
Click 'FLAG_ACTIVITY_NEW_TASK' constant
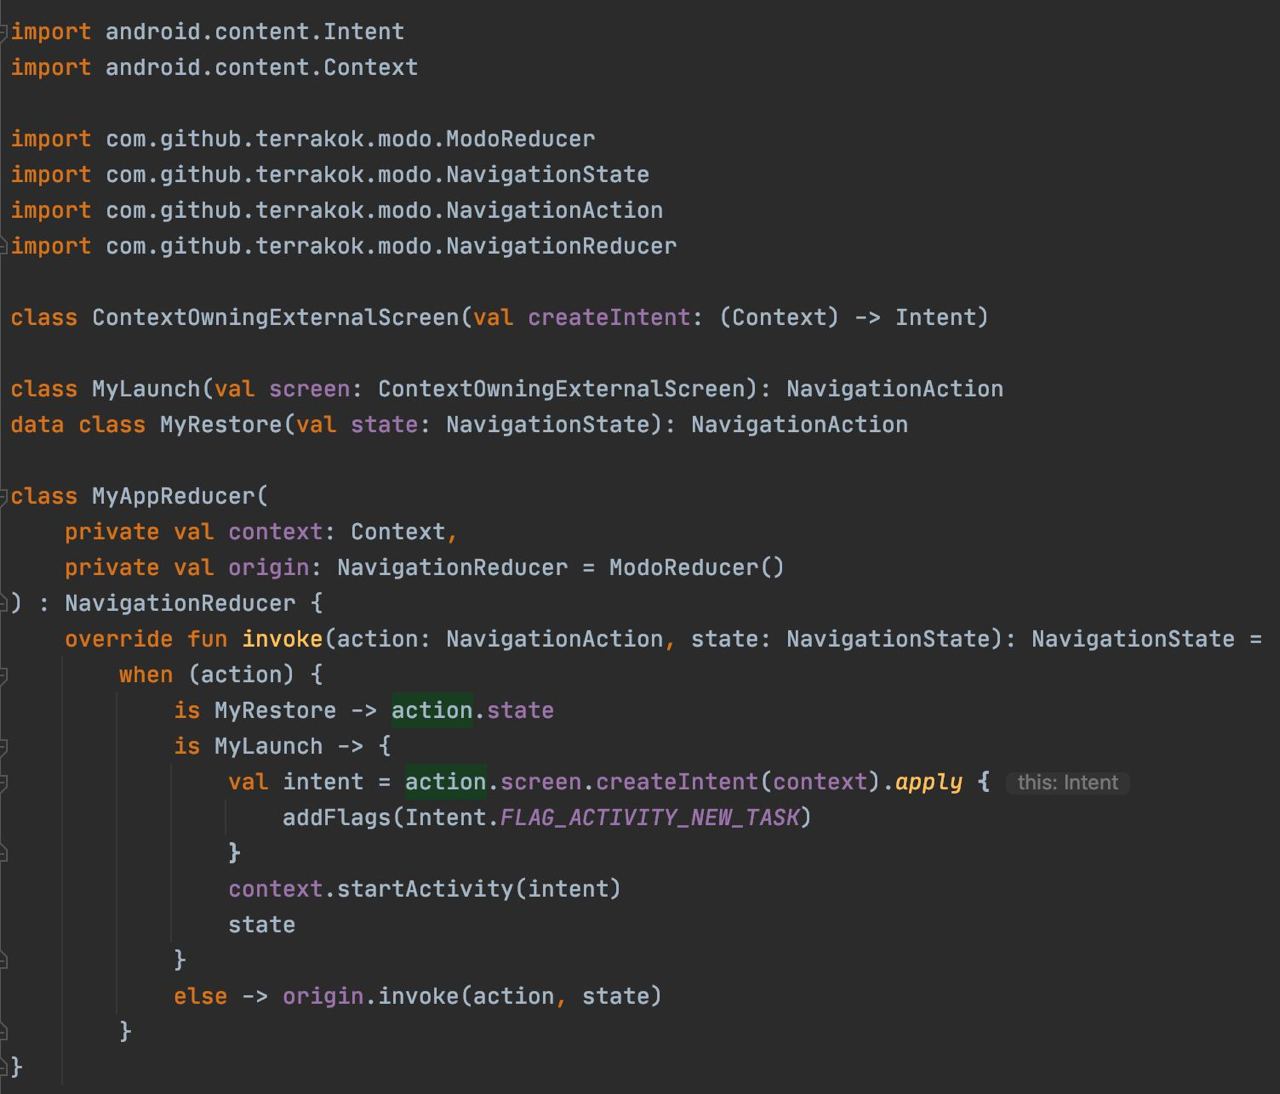pos(649,818)
